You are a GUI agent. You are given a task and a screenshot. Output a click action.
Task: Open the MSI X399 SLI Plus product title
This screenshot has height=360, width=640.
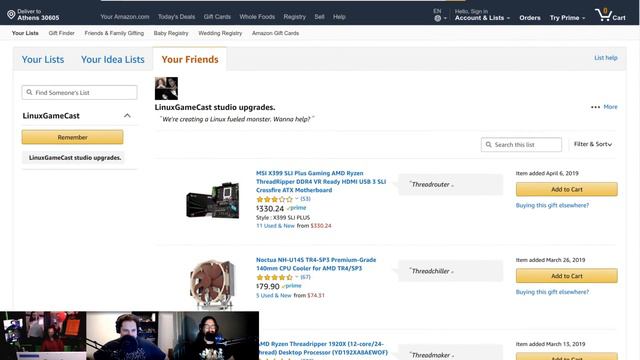321,182
